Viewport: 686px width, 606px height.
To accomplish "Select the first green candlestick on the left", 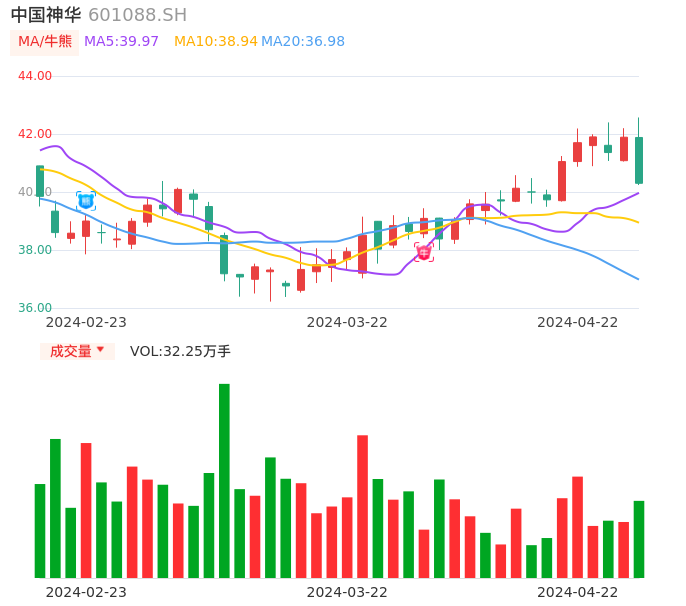I will click(x=40, y=181).
